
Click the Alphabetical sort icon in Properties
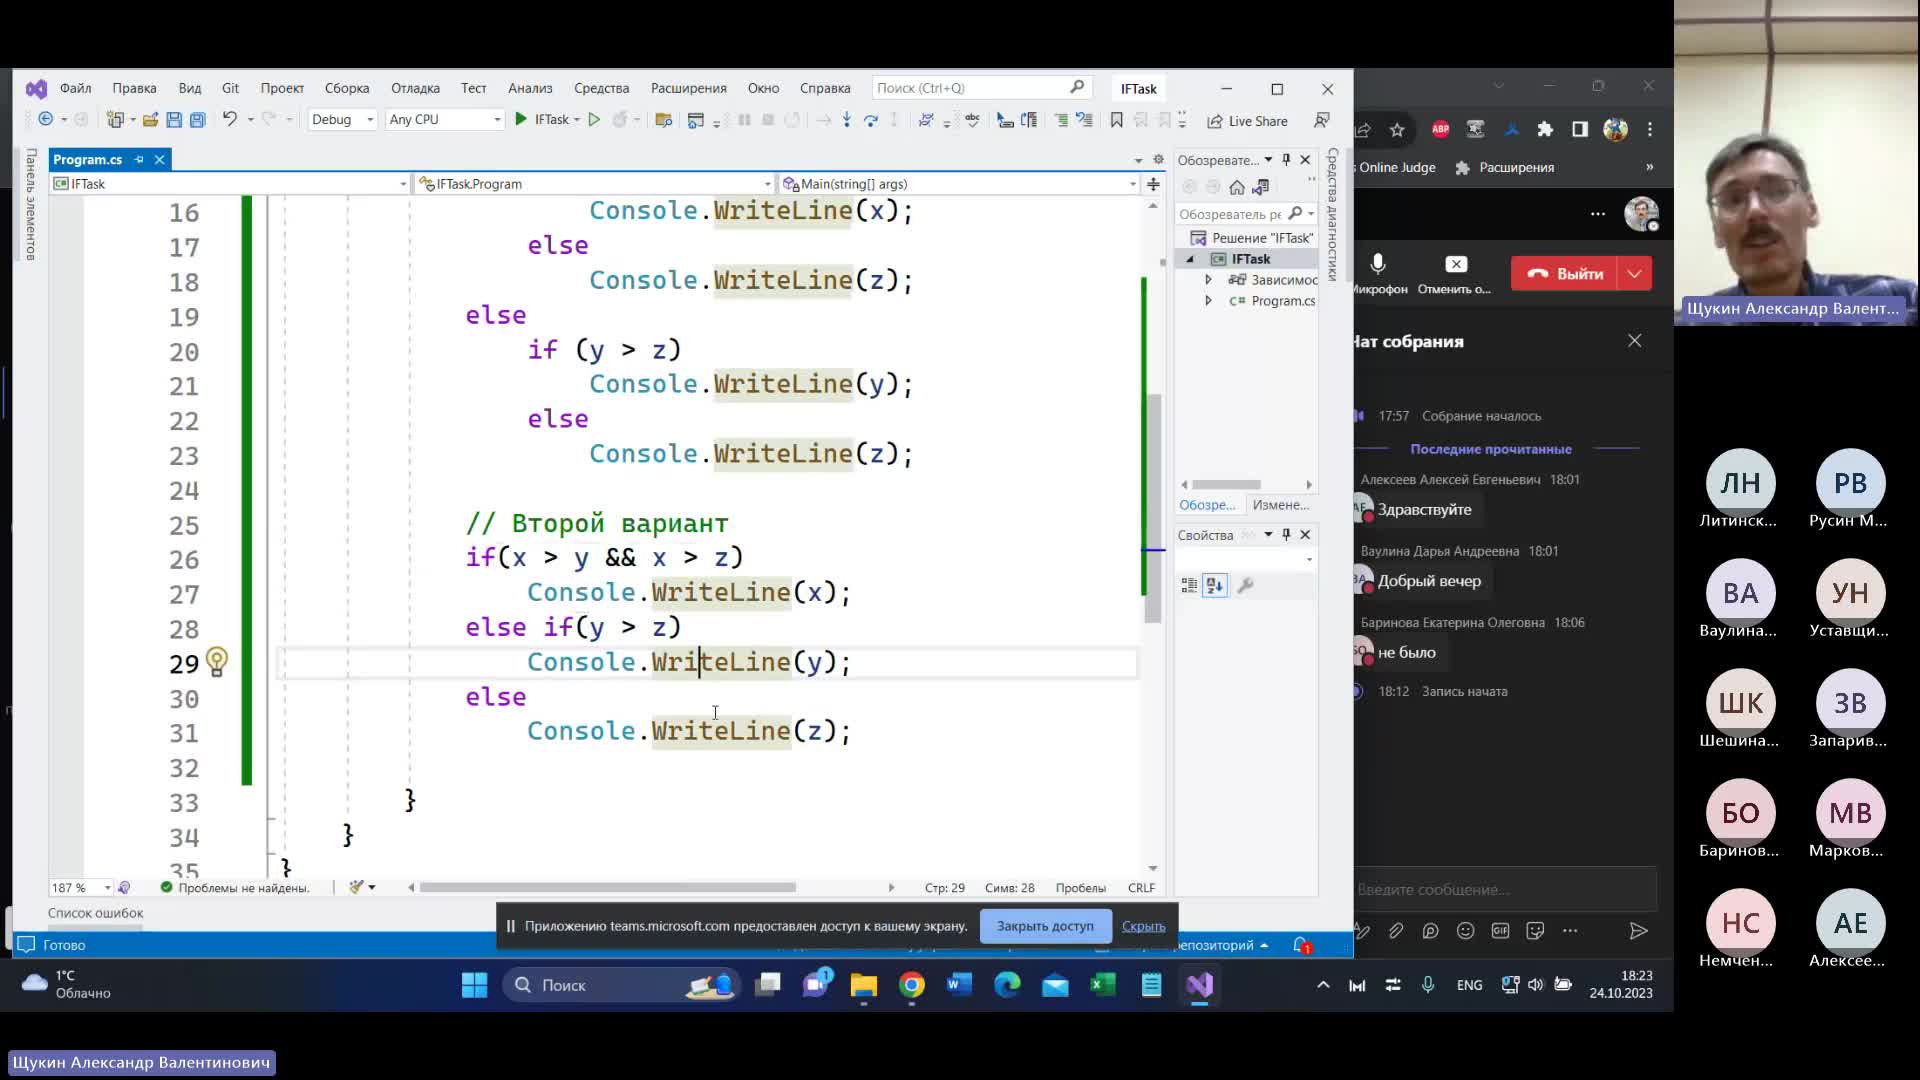pos(1215,586)
